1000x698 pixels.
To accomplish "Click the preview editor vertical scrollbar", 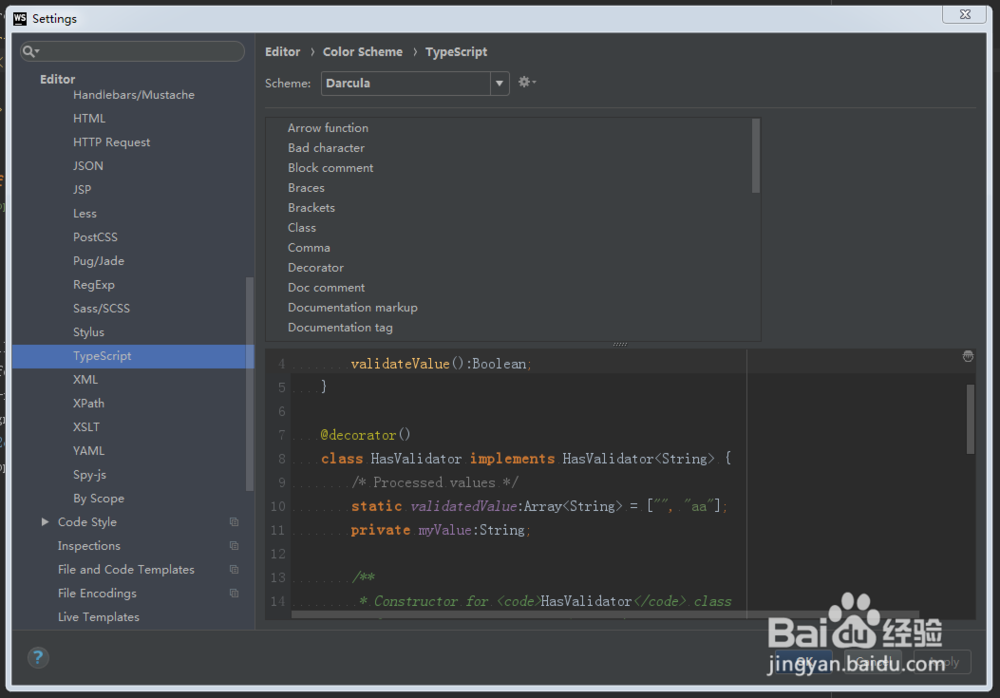I will tap(970, 419).
